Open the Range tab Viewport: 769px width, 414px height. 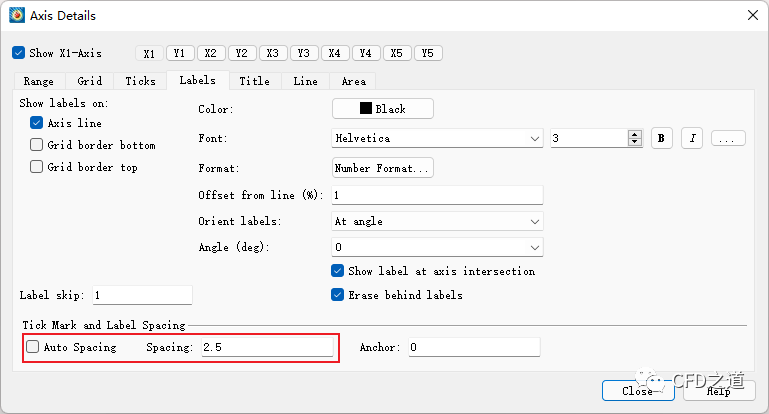[38, 81]
